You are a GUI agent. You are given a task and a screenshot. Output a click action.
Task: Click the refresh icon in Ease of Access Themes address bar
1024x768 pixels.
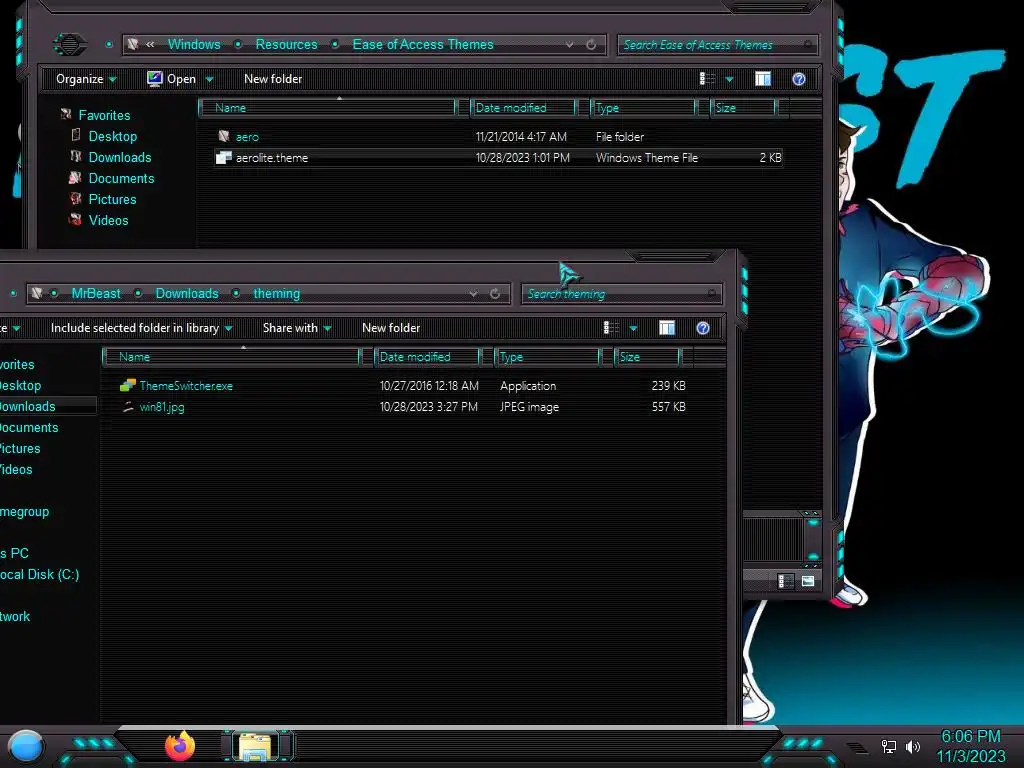[x=591, y=44]
